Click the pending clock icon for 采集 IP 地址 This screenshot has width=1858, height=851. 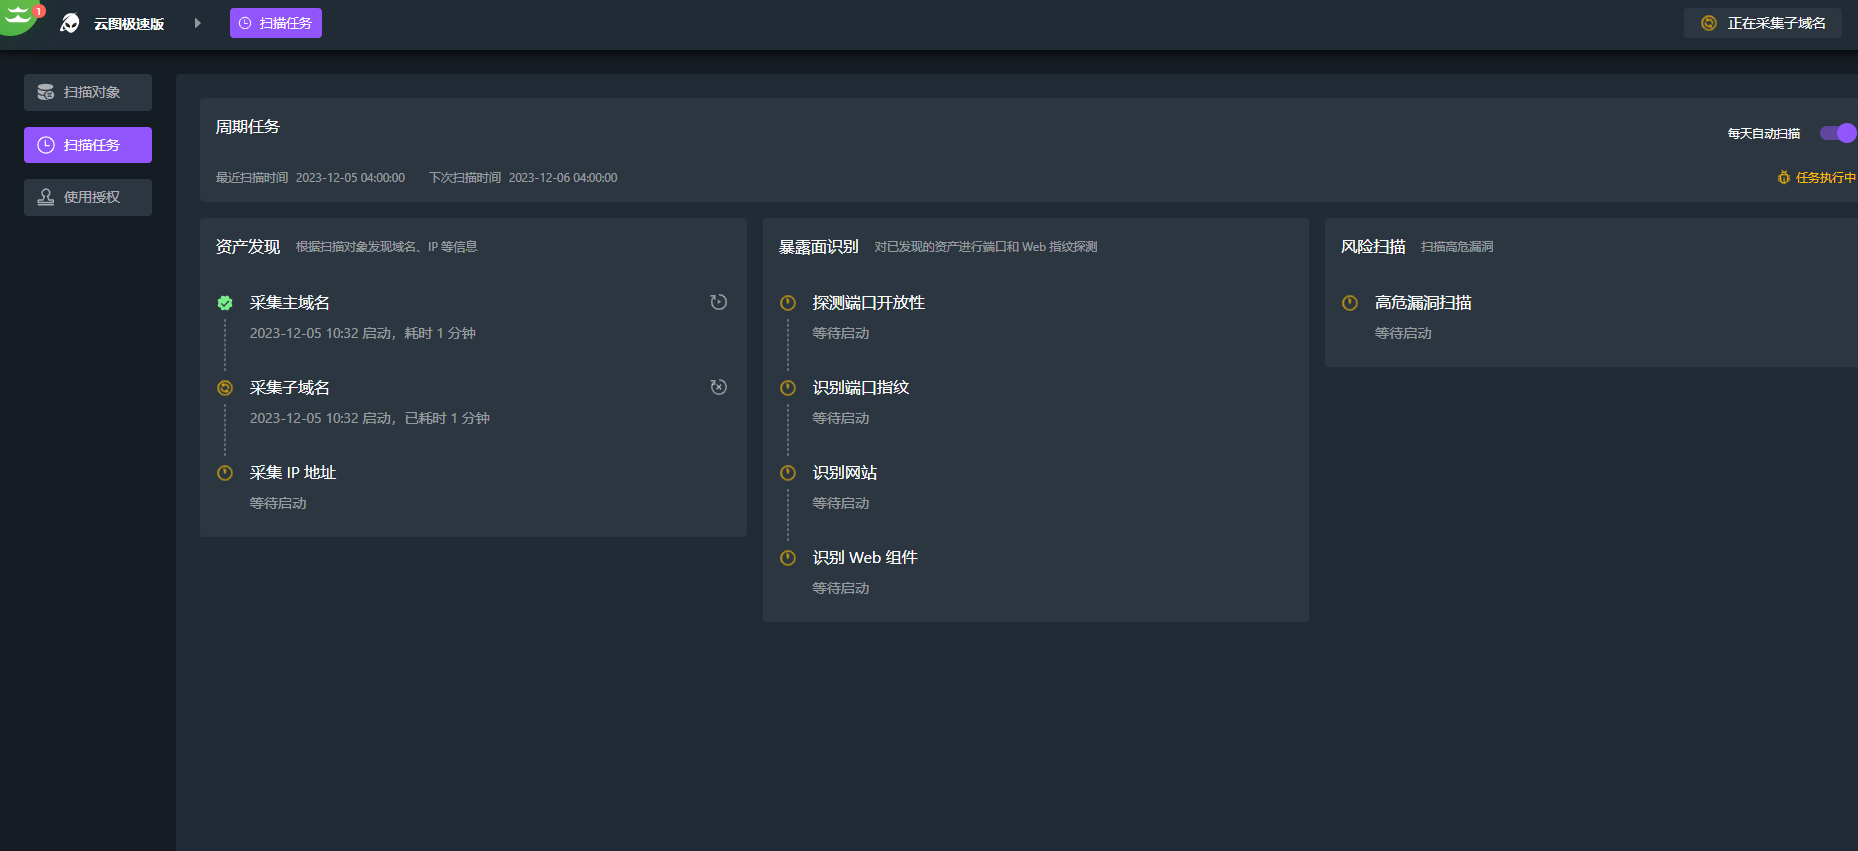pyautogui.click(x=225, y=473)
